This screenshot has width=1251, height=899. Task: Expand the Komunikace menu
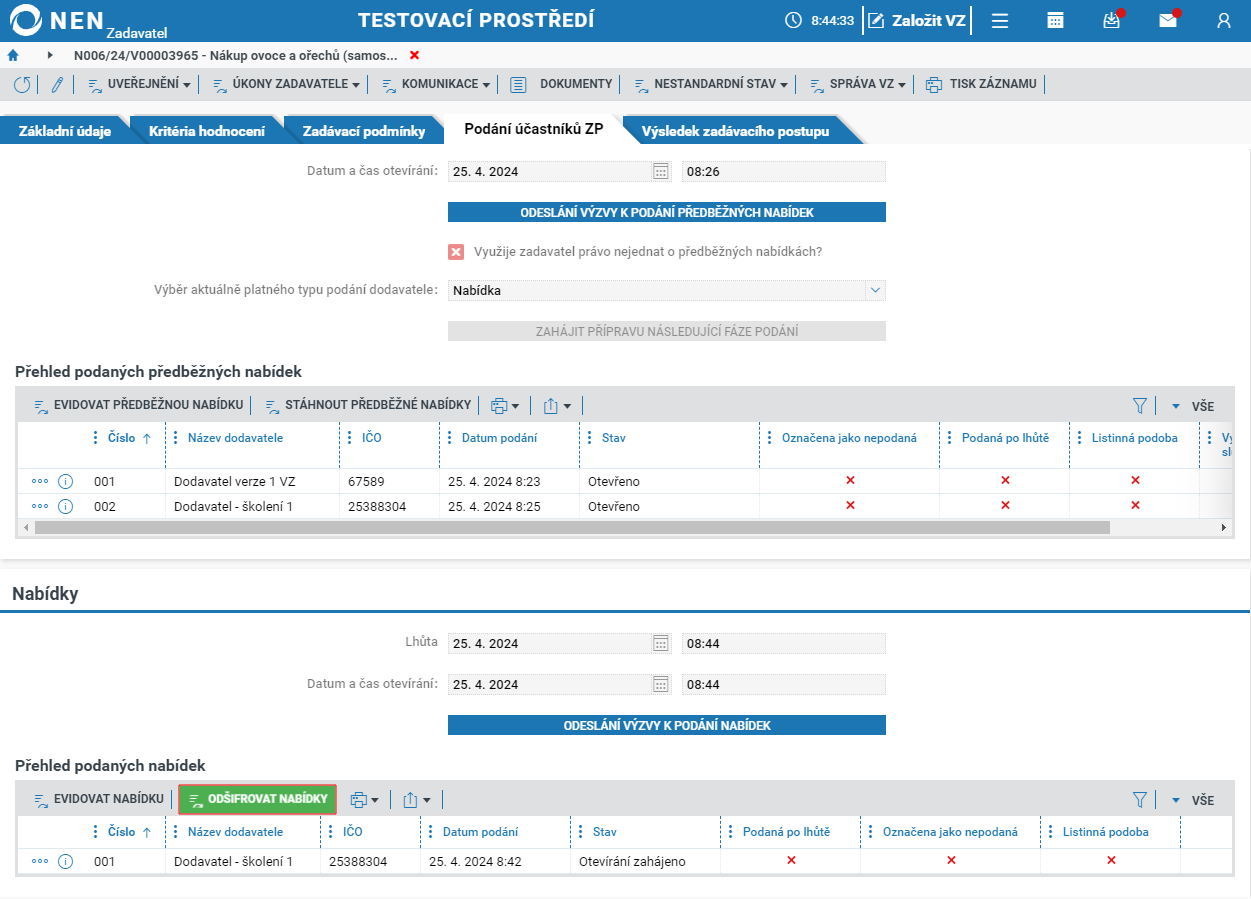[x=436, y=85]
